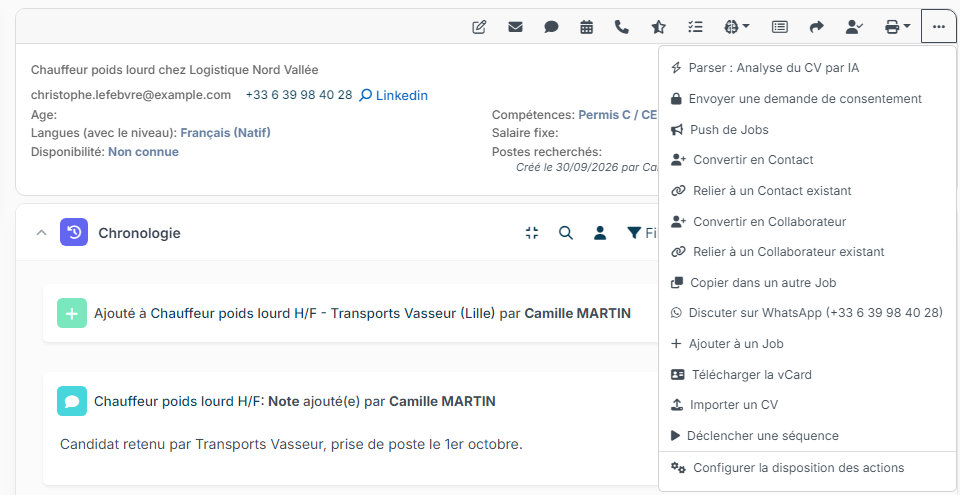Click the email christophe.lefebvre@example.com
The width and height of the screenshot is (960, 495).
click(131, 95)
